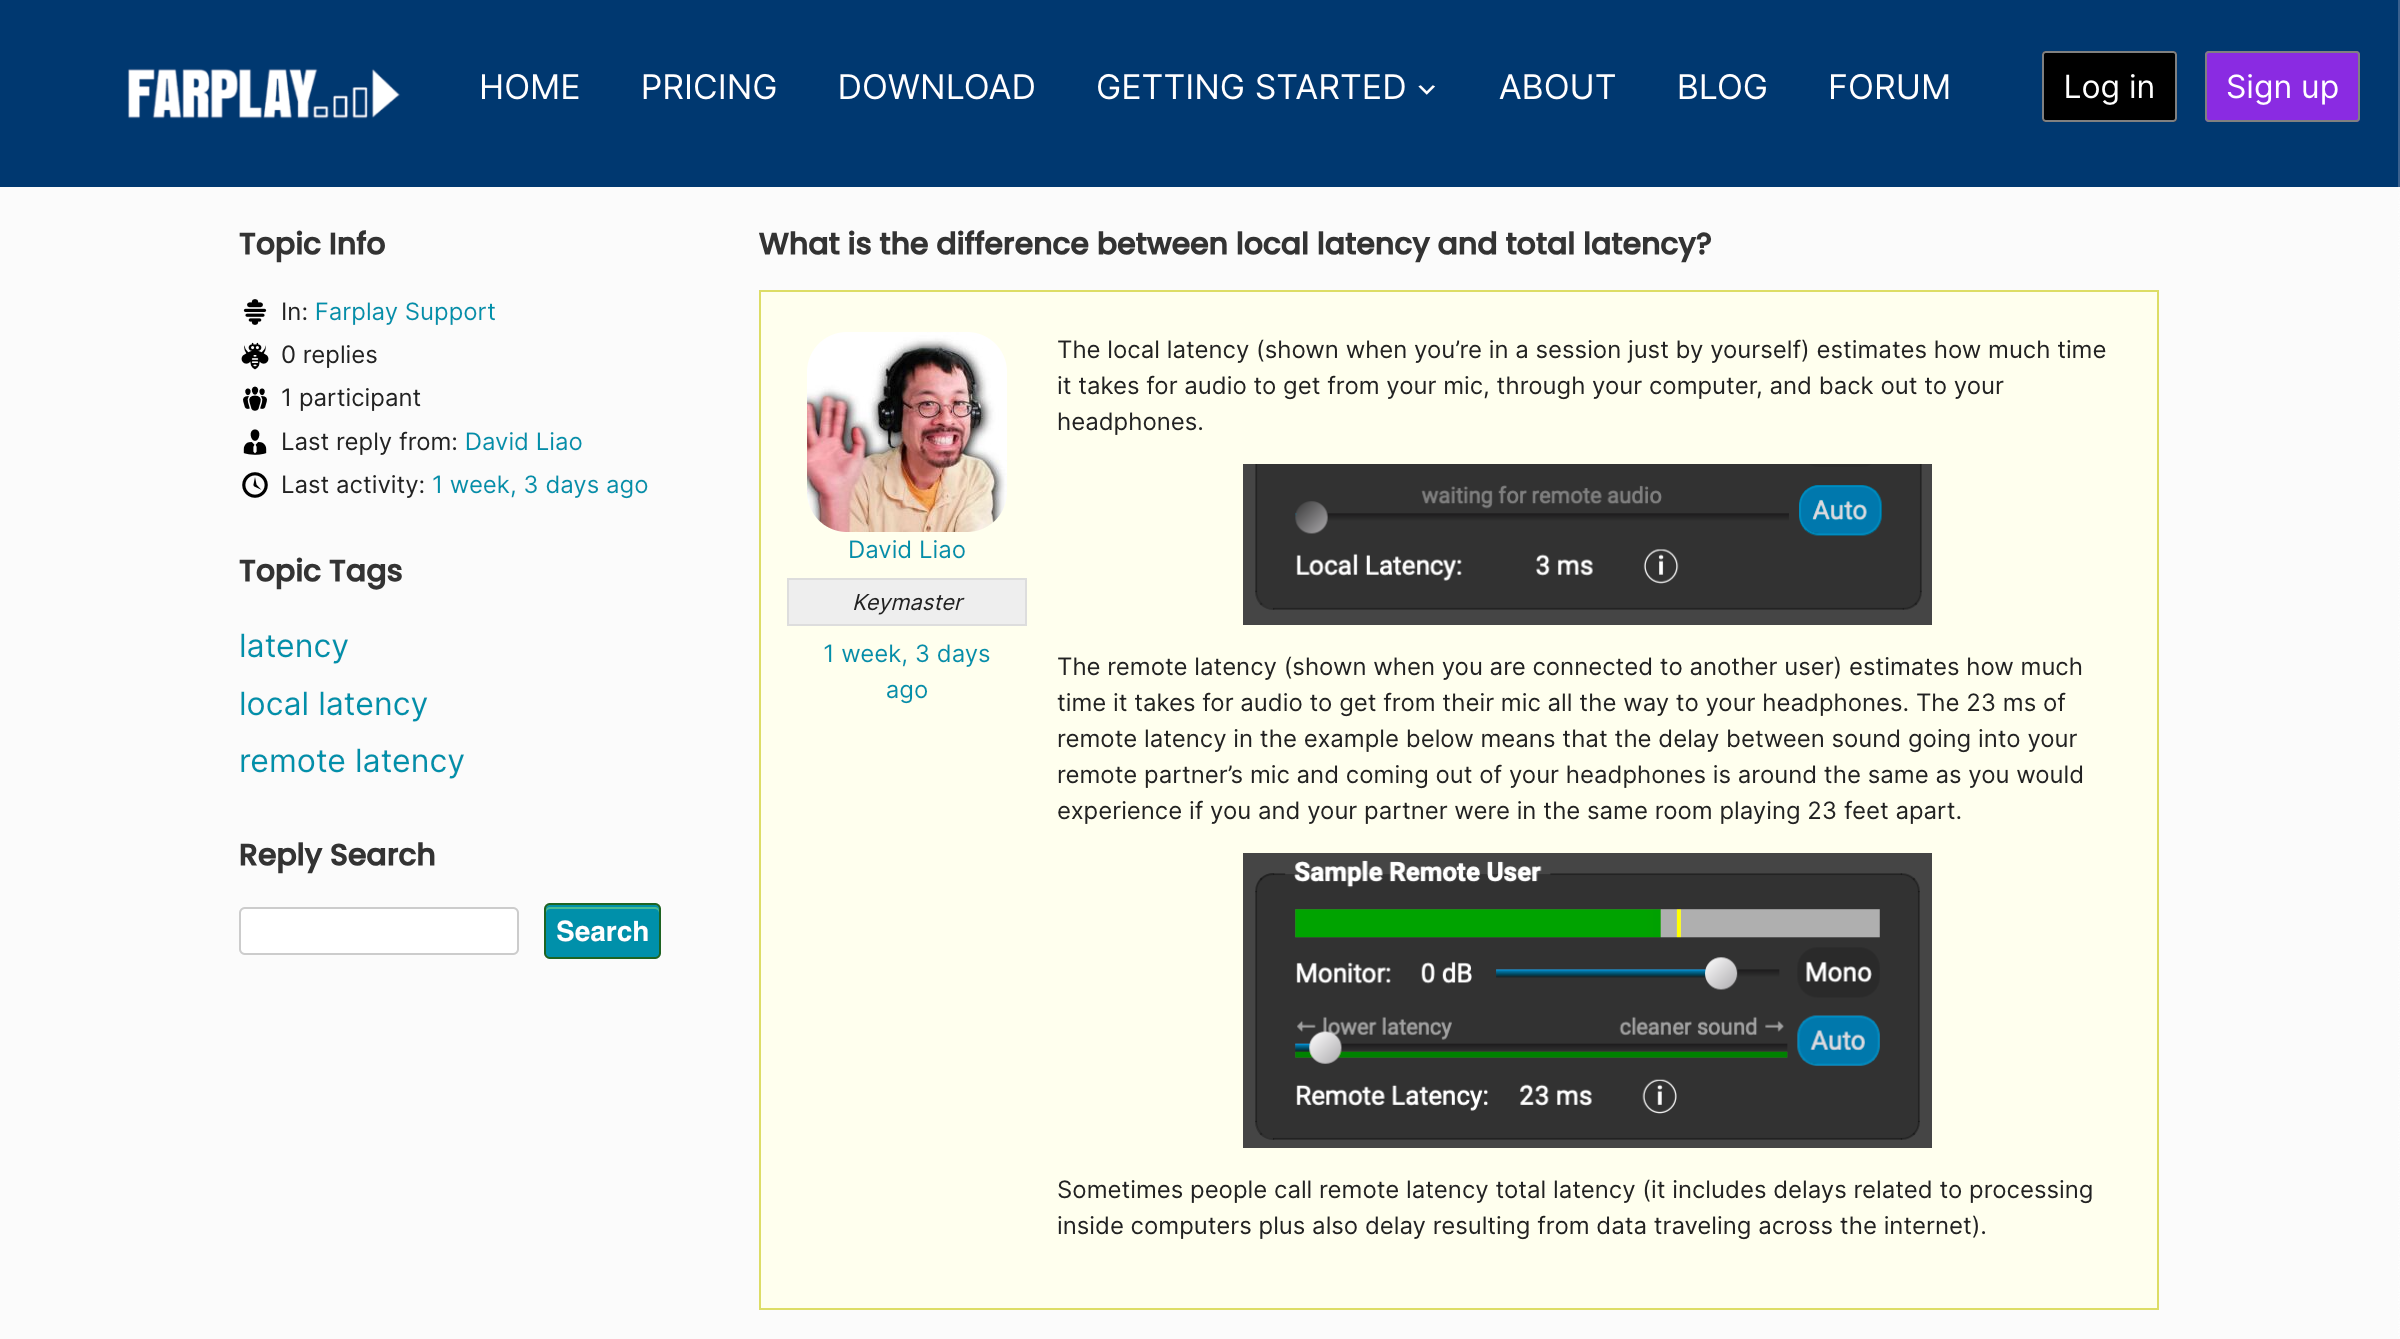
Task: Click the info icon beside Local Latency 3 ms
Action: pyautogui.click(x=1661, y=566)
